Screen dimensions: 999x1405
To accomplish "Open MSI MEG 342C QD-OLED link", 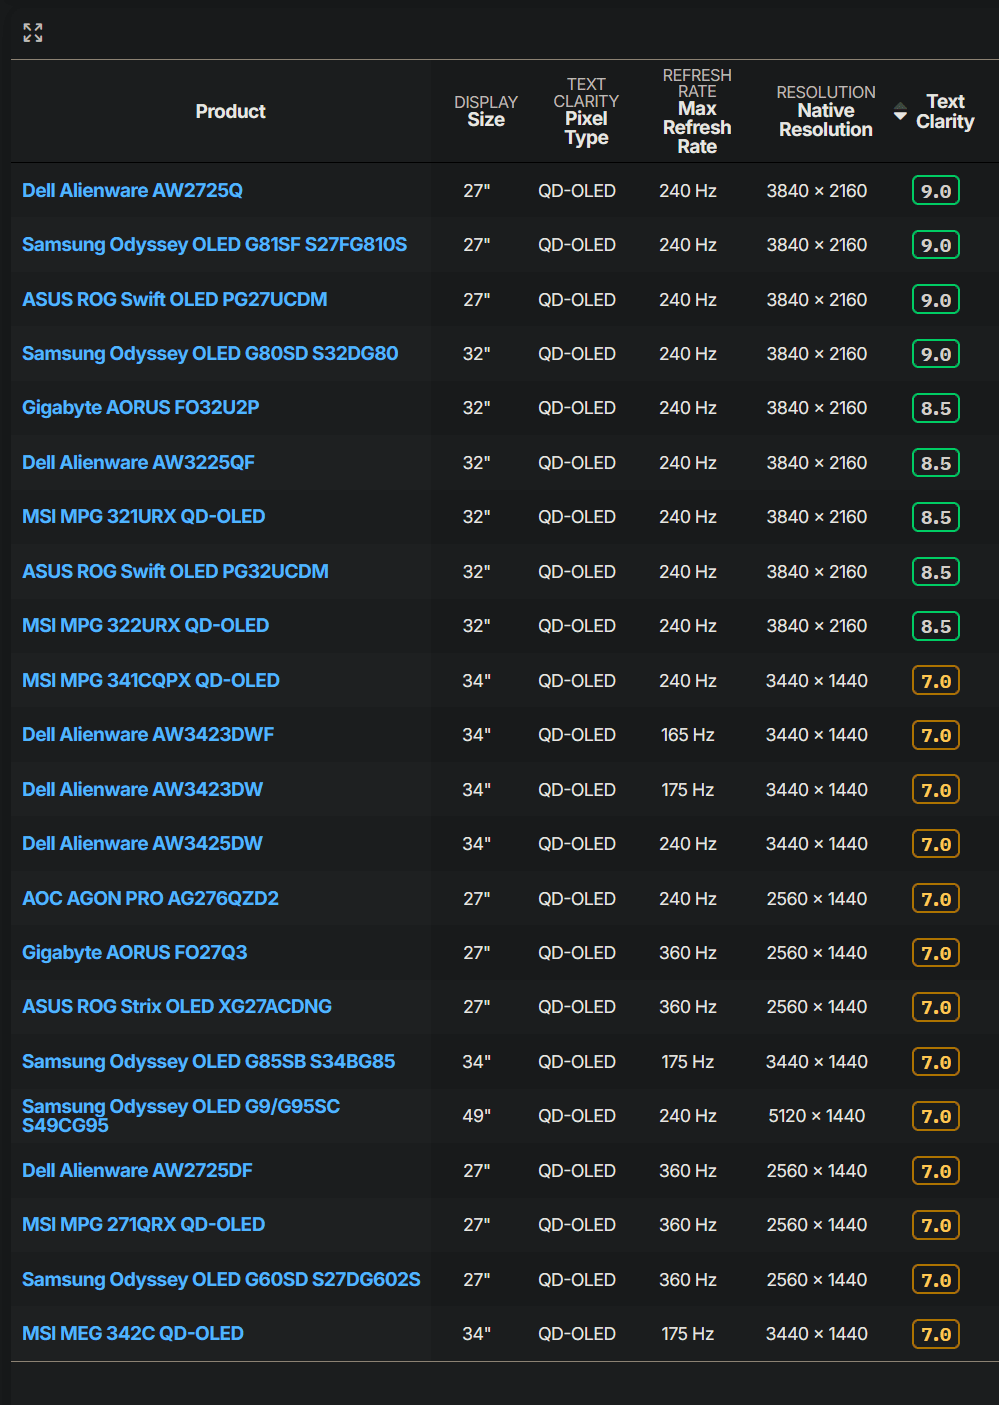I will click(133, 1333).
